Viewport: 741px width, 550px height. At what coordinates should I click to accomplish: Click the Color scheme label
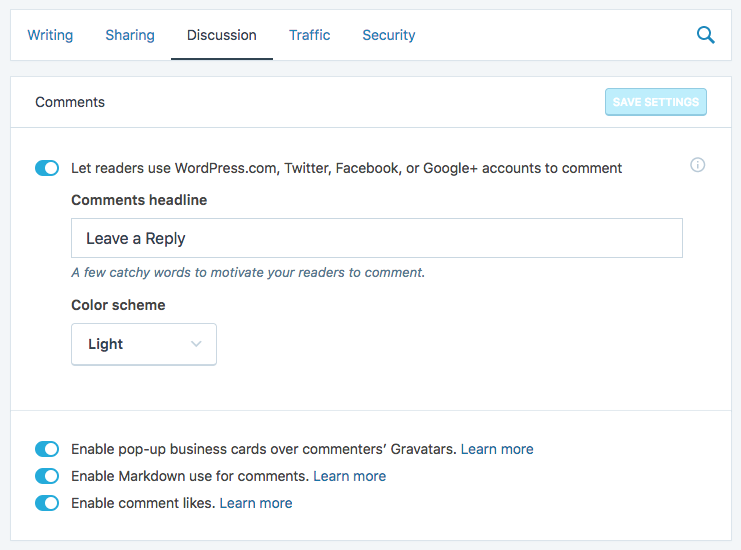[x=118, y=305]
